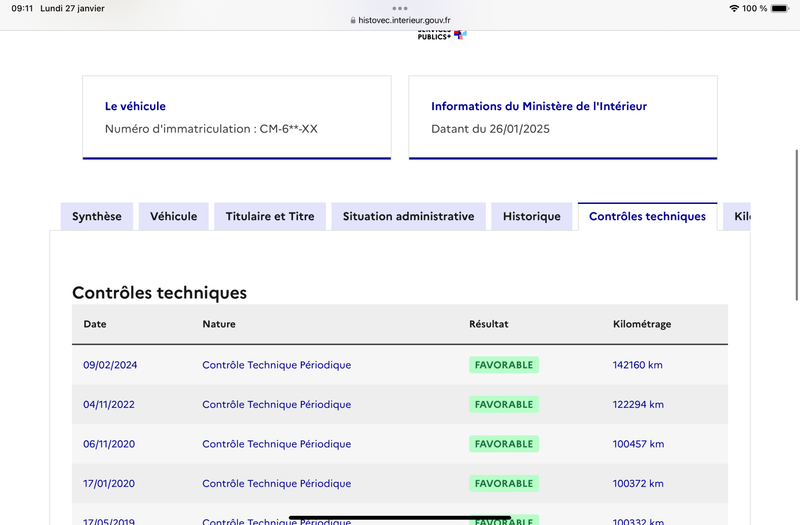Click the Le véhicule card title
800x525 pixels.
pos(135,106)
